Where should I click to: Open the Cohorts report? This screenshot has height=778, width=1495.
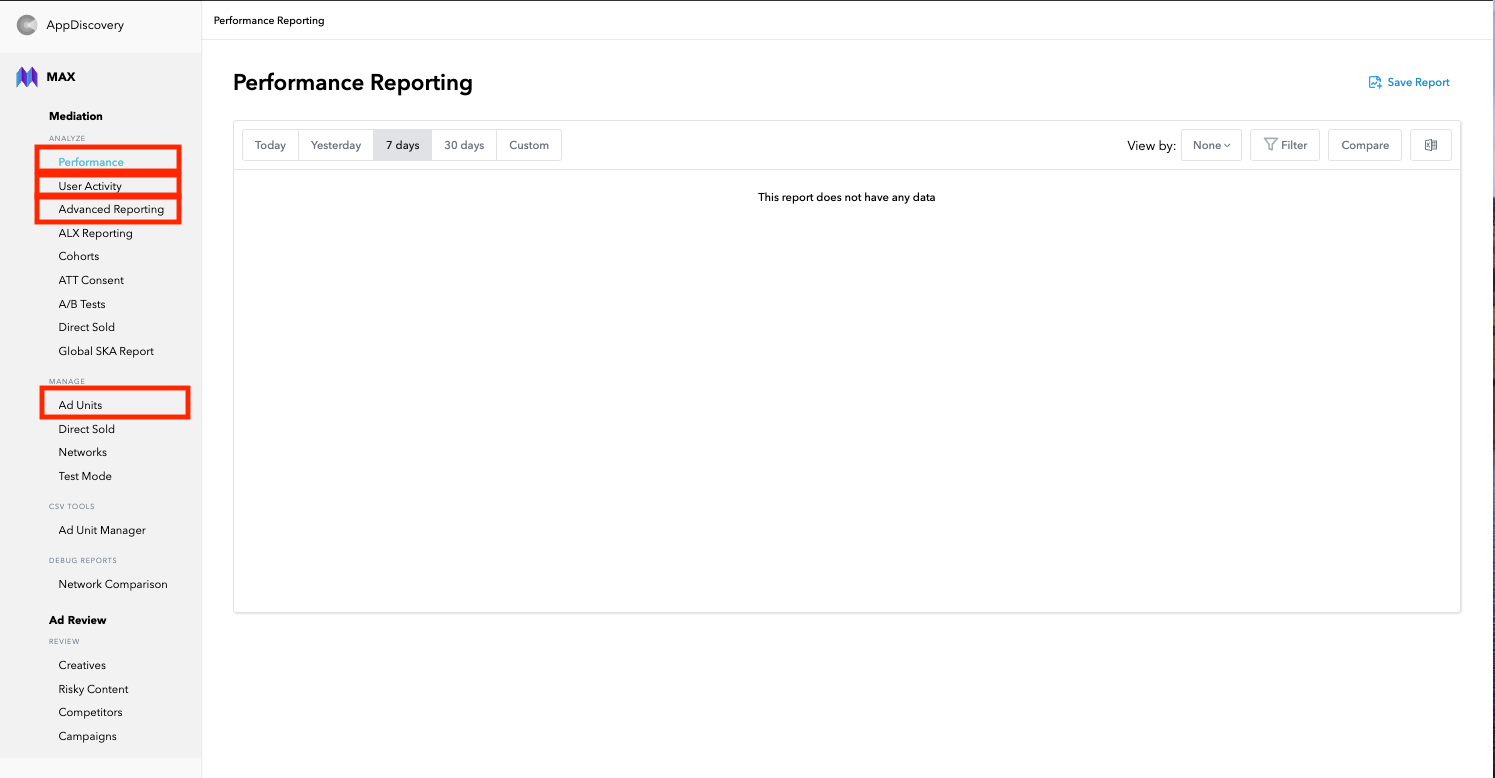(78, 256)
